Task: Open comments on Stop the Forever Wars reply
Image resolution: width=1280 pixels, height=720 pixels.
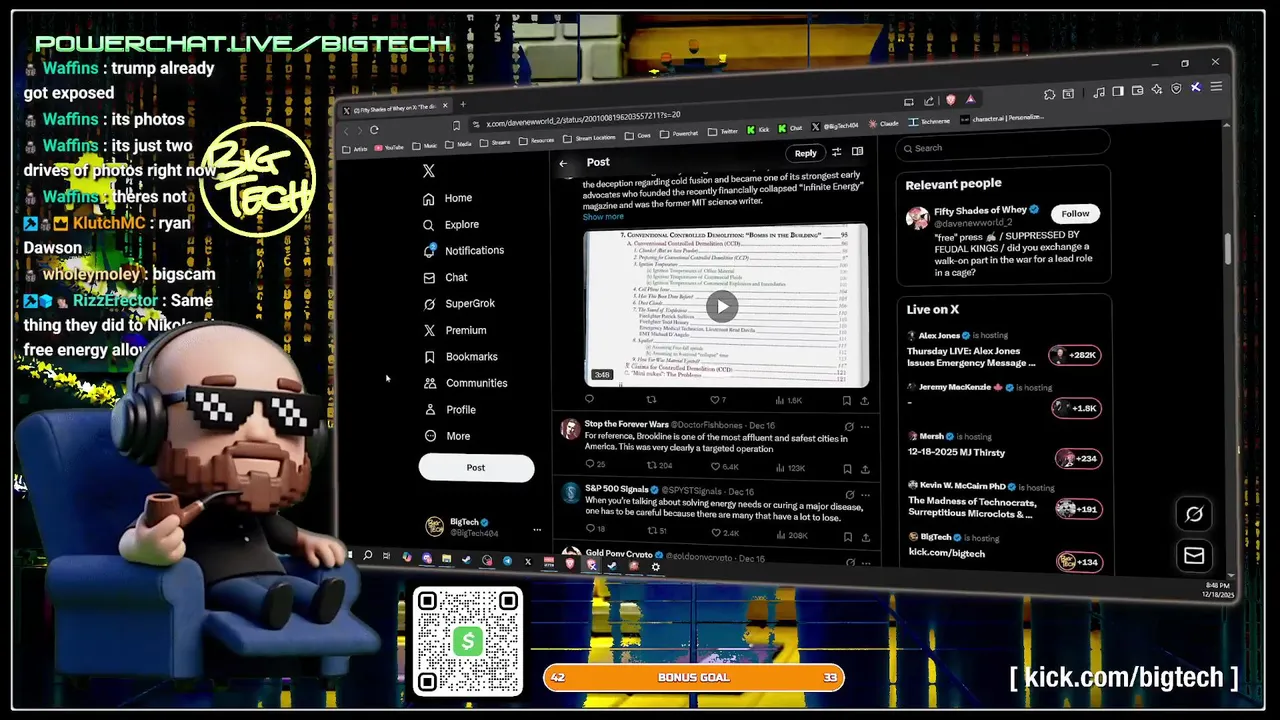Action: tap(595, 465)
